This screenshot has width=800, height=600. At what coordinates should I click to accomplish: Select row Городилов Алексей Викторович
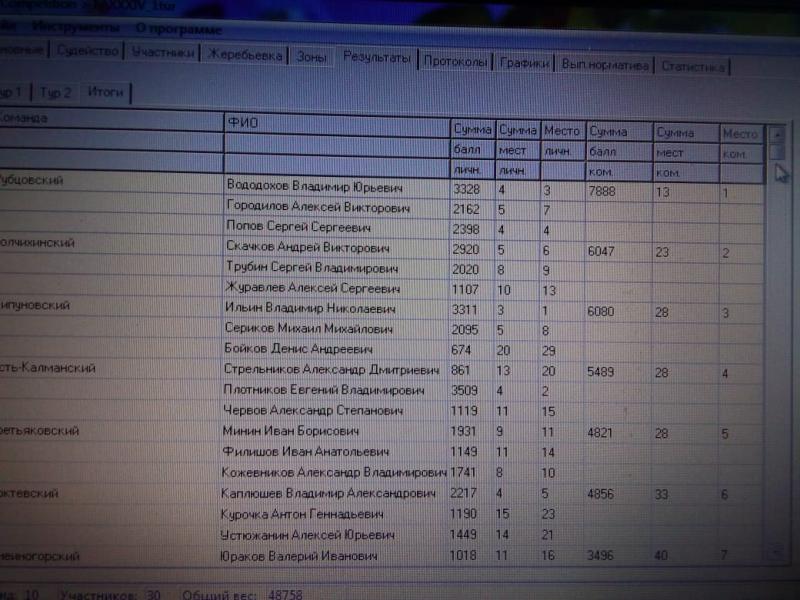[x=318, y=207]
